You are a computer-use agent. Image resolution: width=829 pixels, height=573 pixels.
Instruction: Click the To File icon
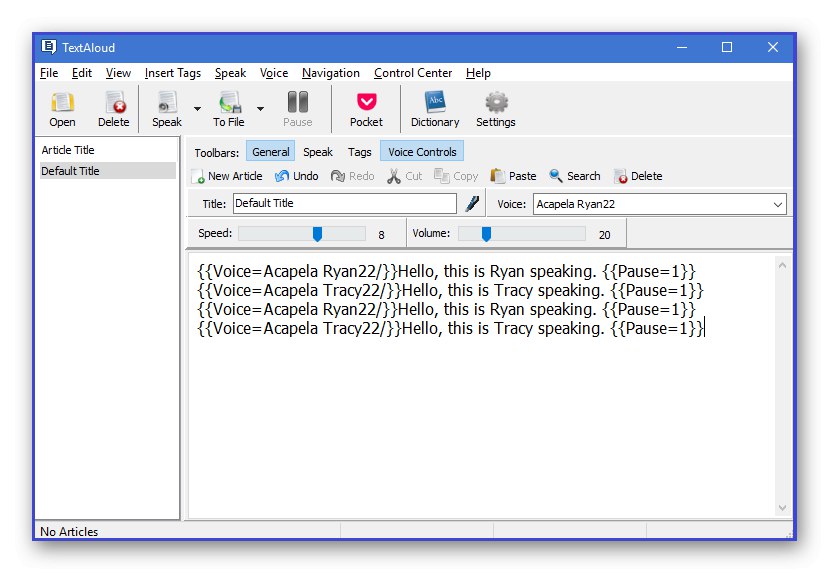[x=229, y=103]
